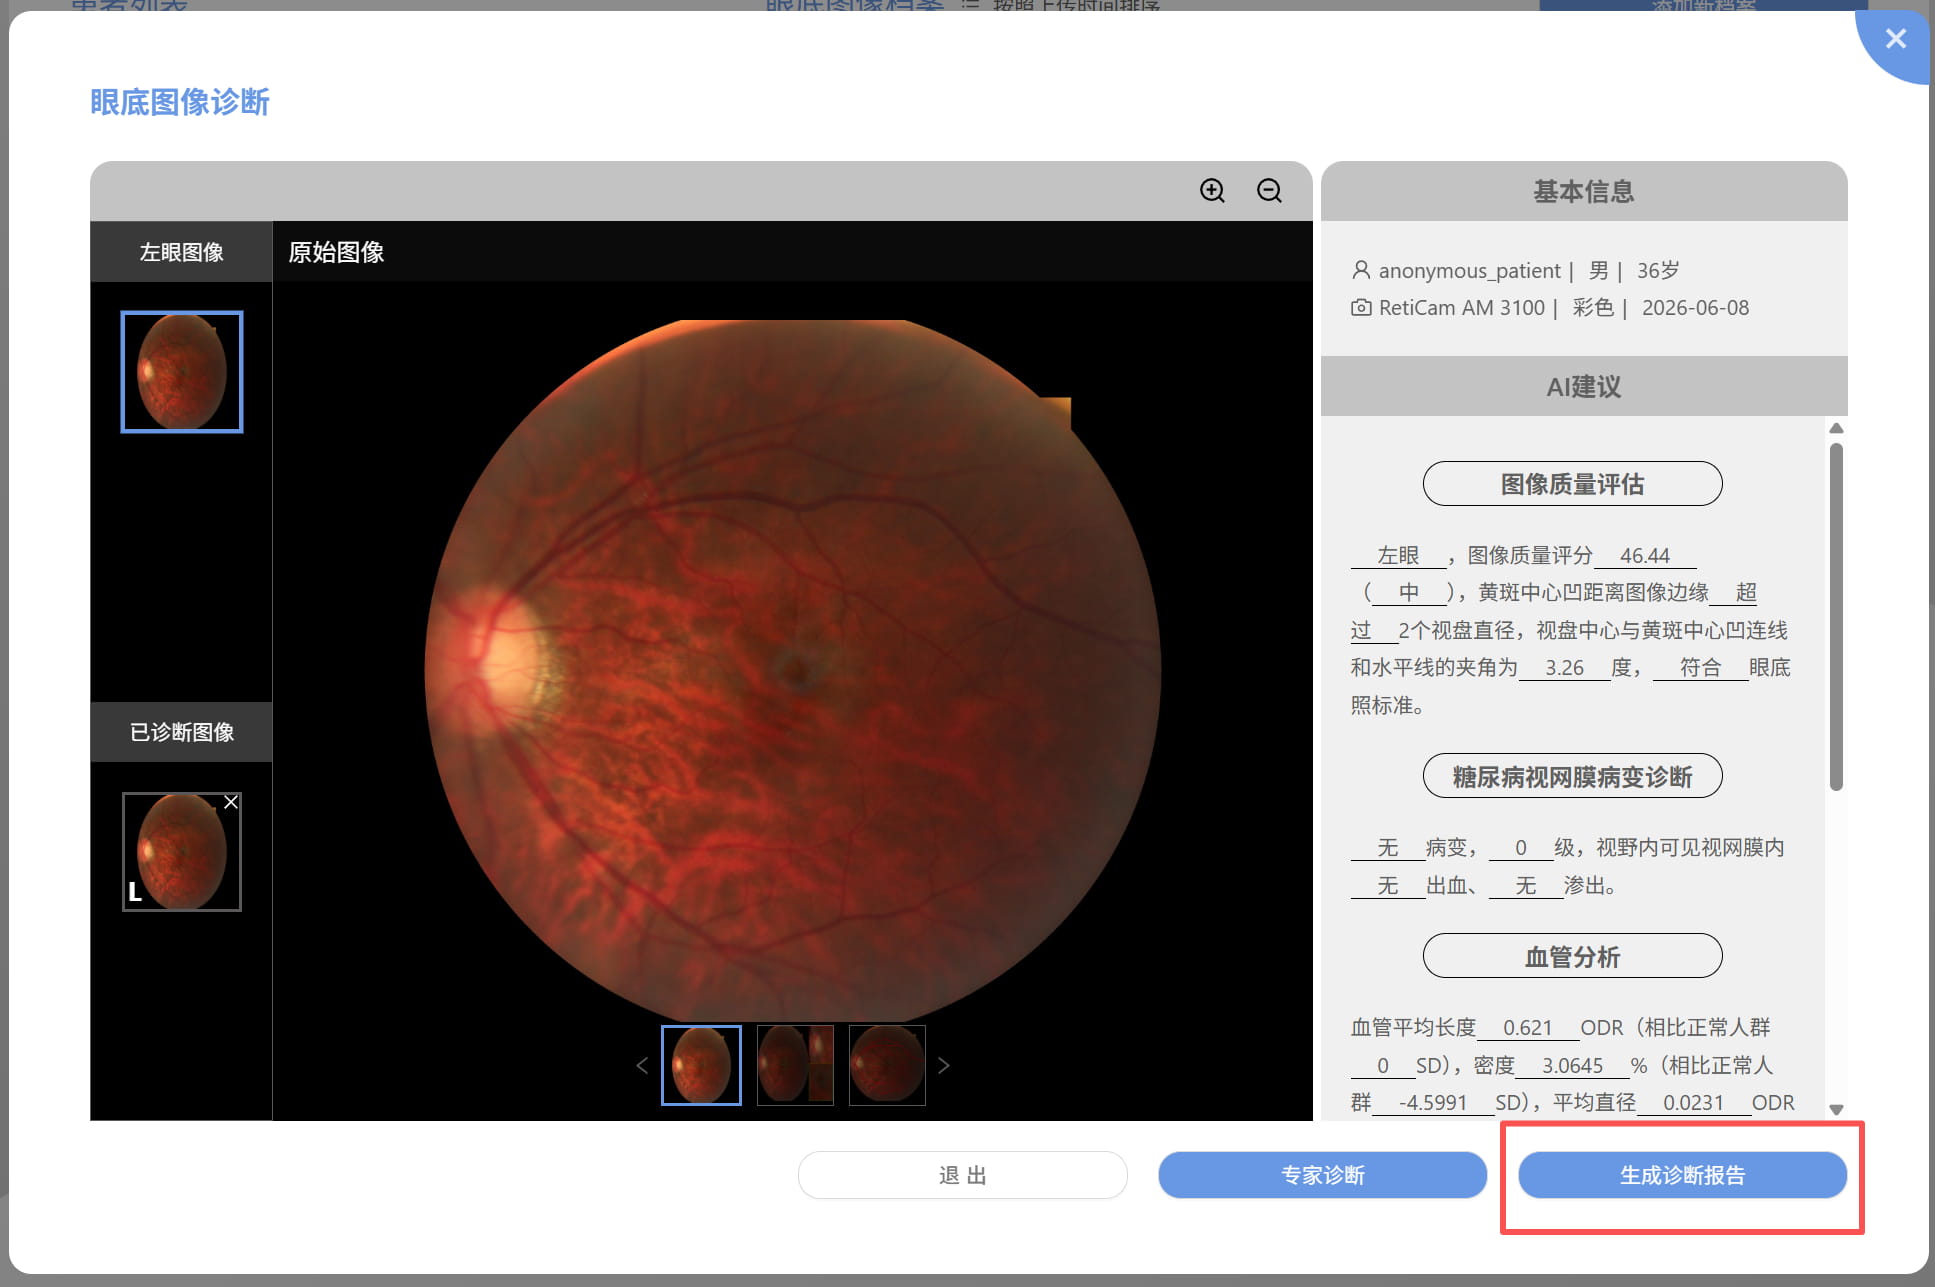Image resolution: width=1935 pixels, height=1287 pixels.
Task: Click the 血管分析 pill
Action: coord(1572,956)
